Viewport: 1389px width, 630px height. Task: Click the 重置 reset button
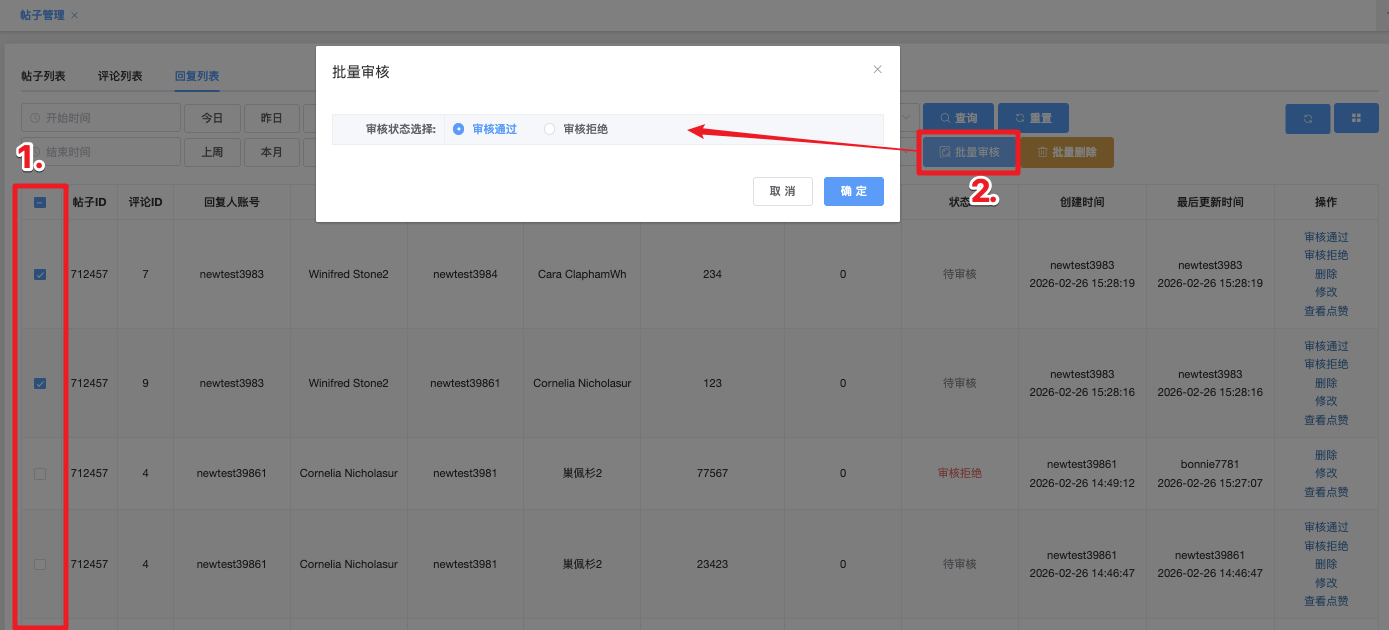pos(1033,118)
